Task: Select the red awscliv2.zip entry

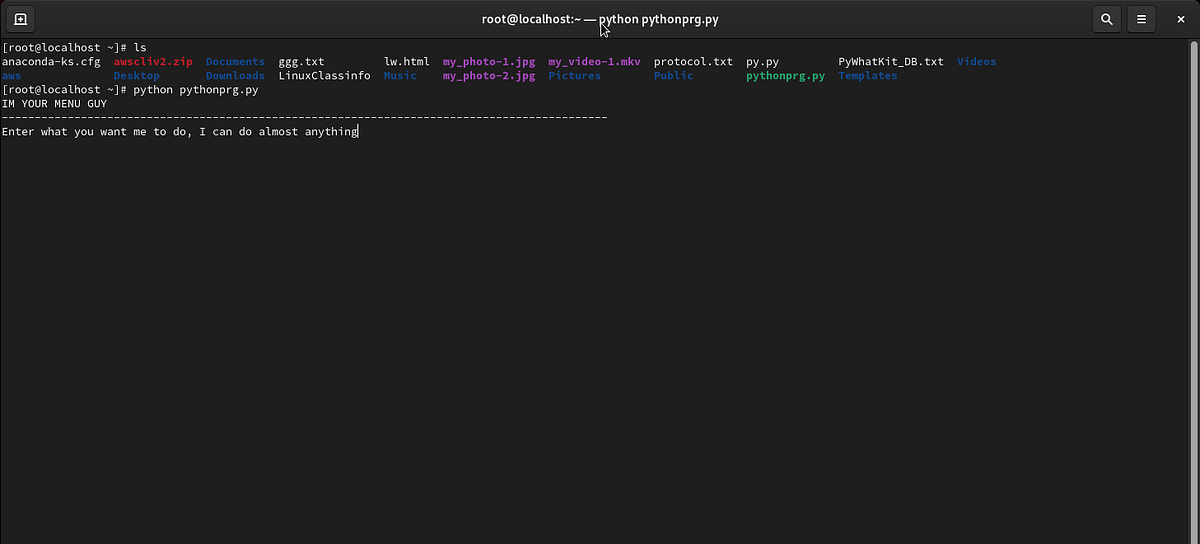Action: pos(153,62)
